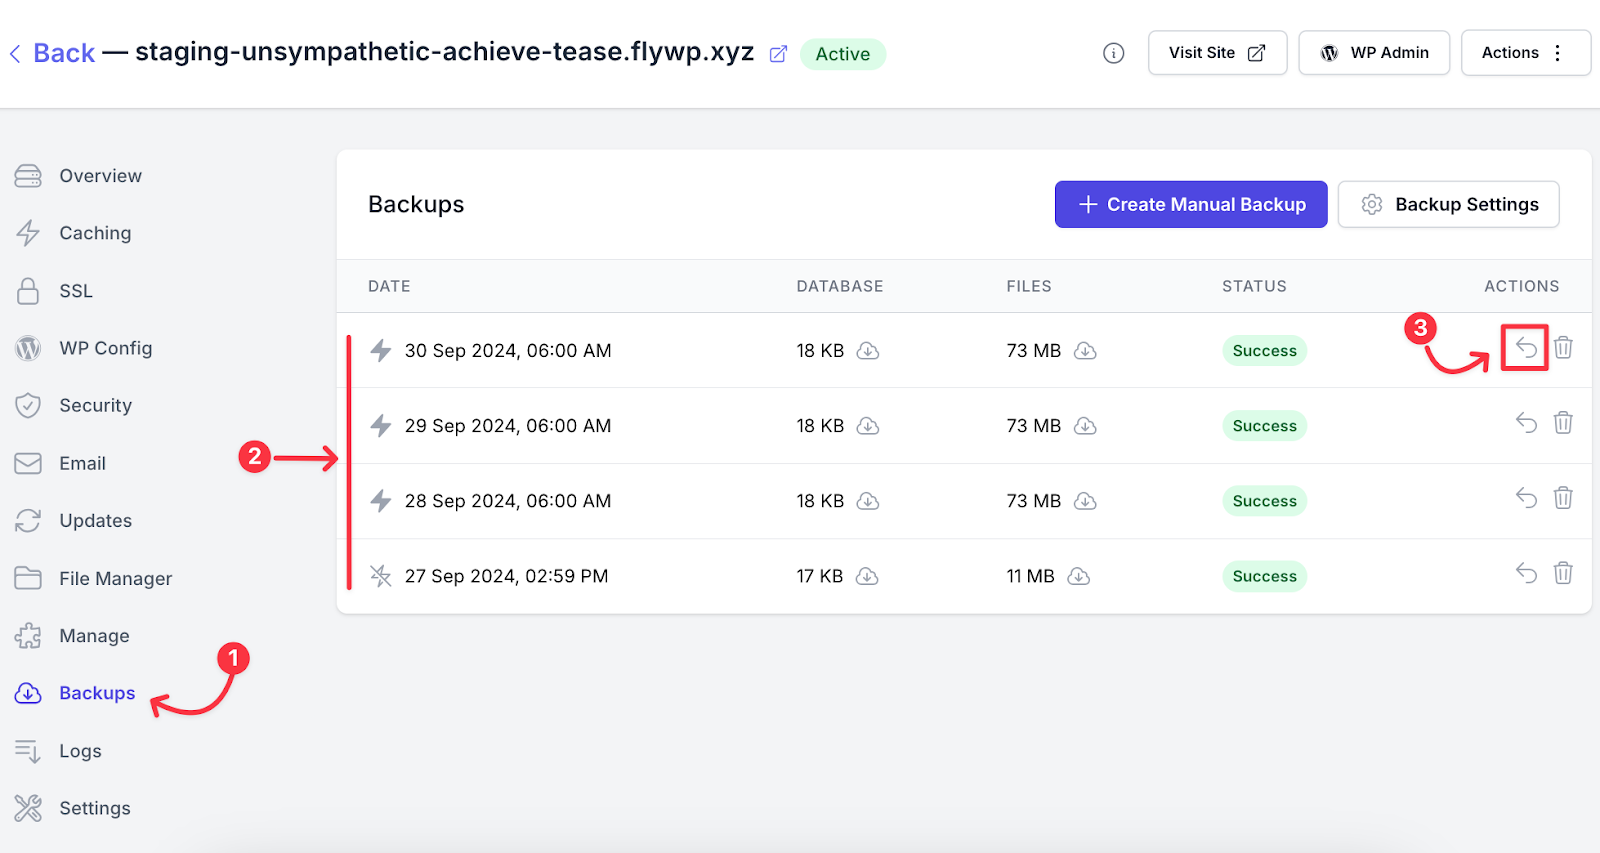Select the 27 Sep 2024, 02:59 PM date
The height and width of the screenshot is (853, 1600).
(506, 576)
